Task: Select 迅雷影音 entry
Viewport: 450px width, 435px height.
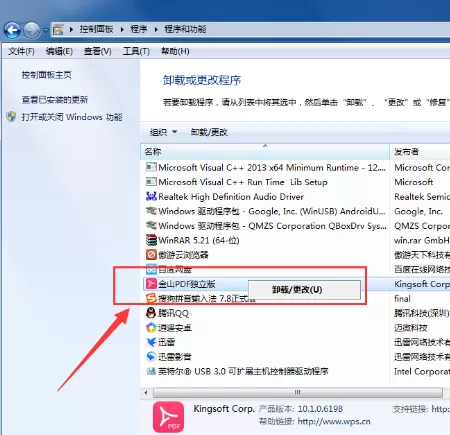Action: coord(175,357)
